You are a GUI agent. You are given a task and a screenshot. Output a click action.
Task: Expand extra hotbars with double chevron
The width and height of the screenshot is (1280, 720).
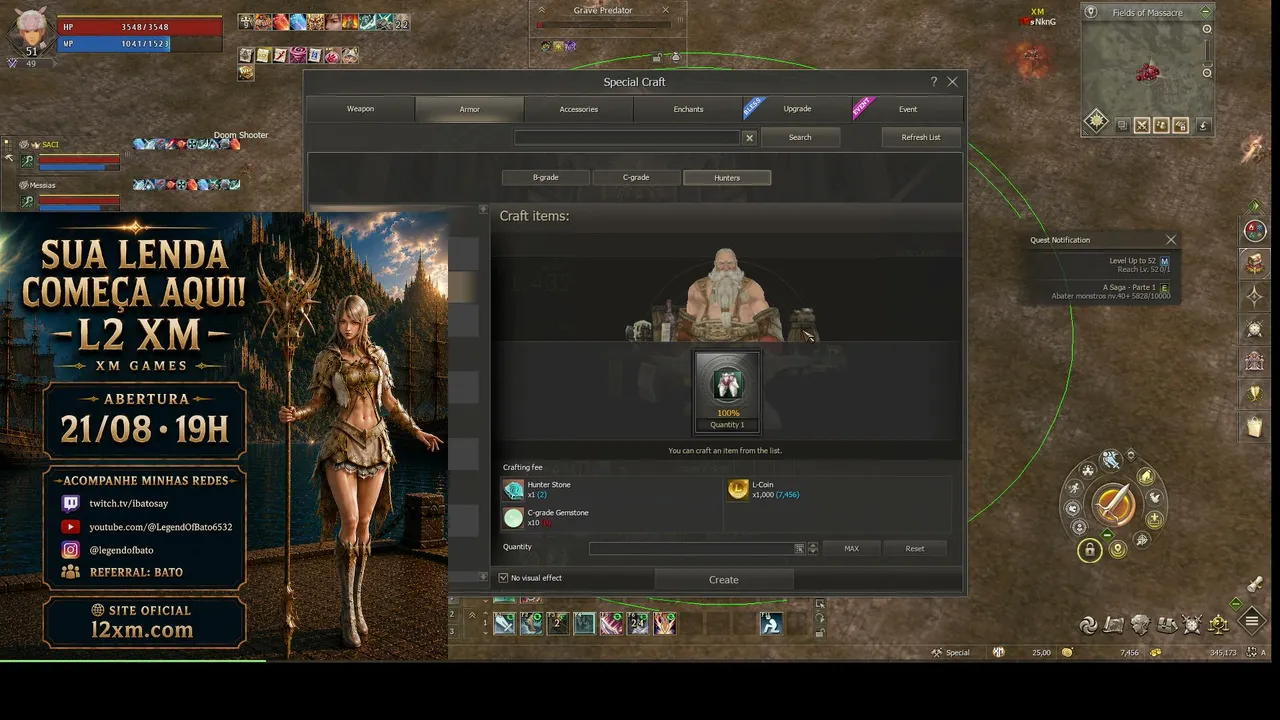(472, 615)
